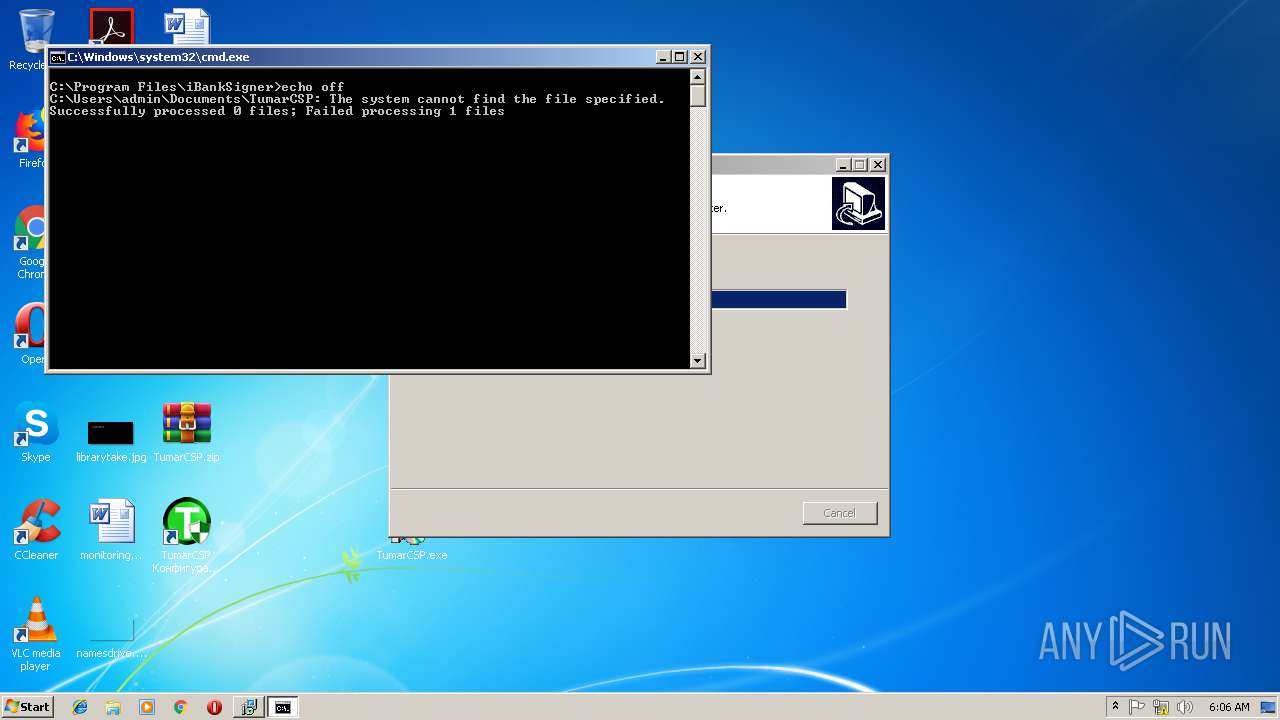Maximize the cmd.exe window
The width and height of the screenshot is (1280, 720).
680,57
